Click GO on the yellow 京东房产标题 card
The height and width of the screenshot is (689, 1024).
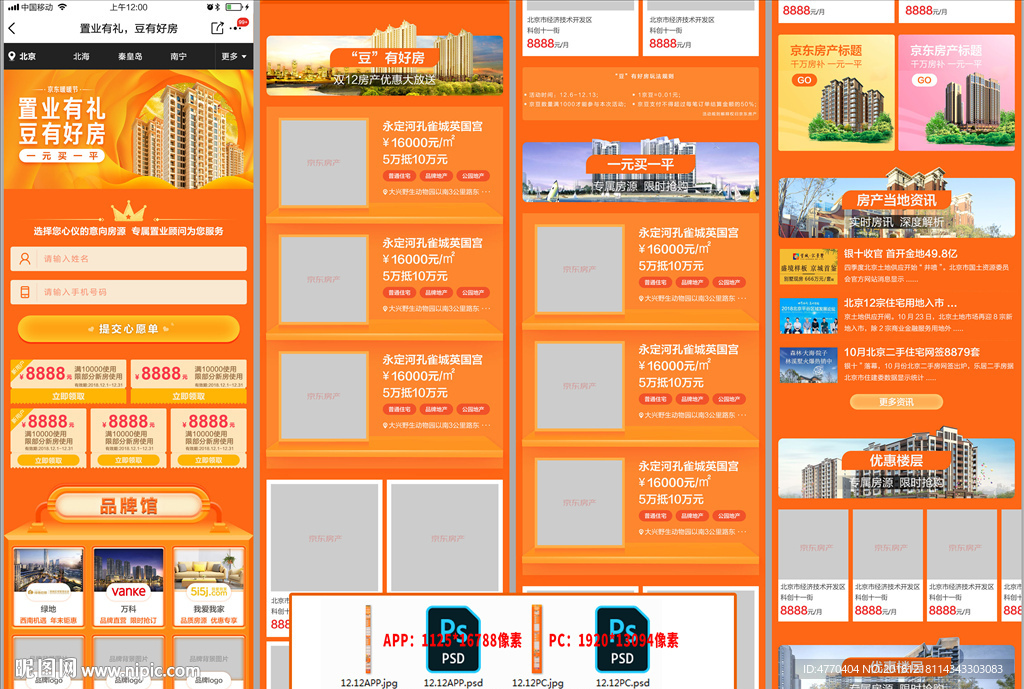[804, 80]
